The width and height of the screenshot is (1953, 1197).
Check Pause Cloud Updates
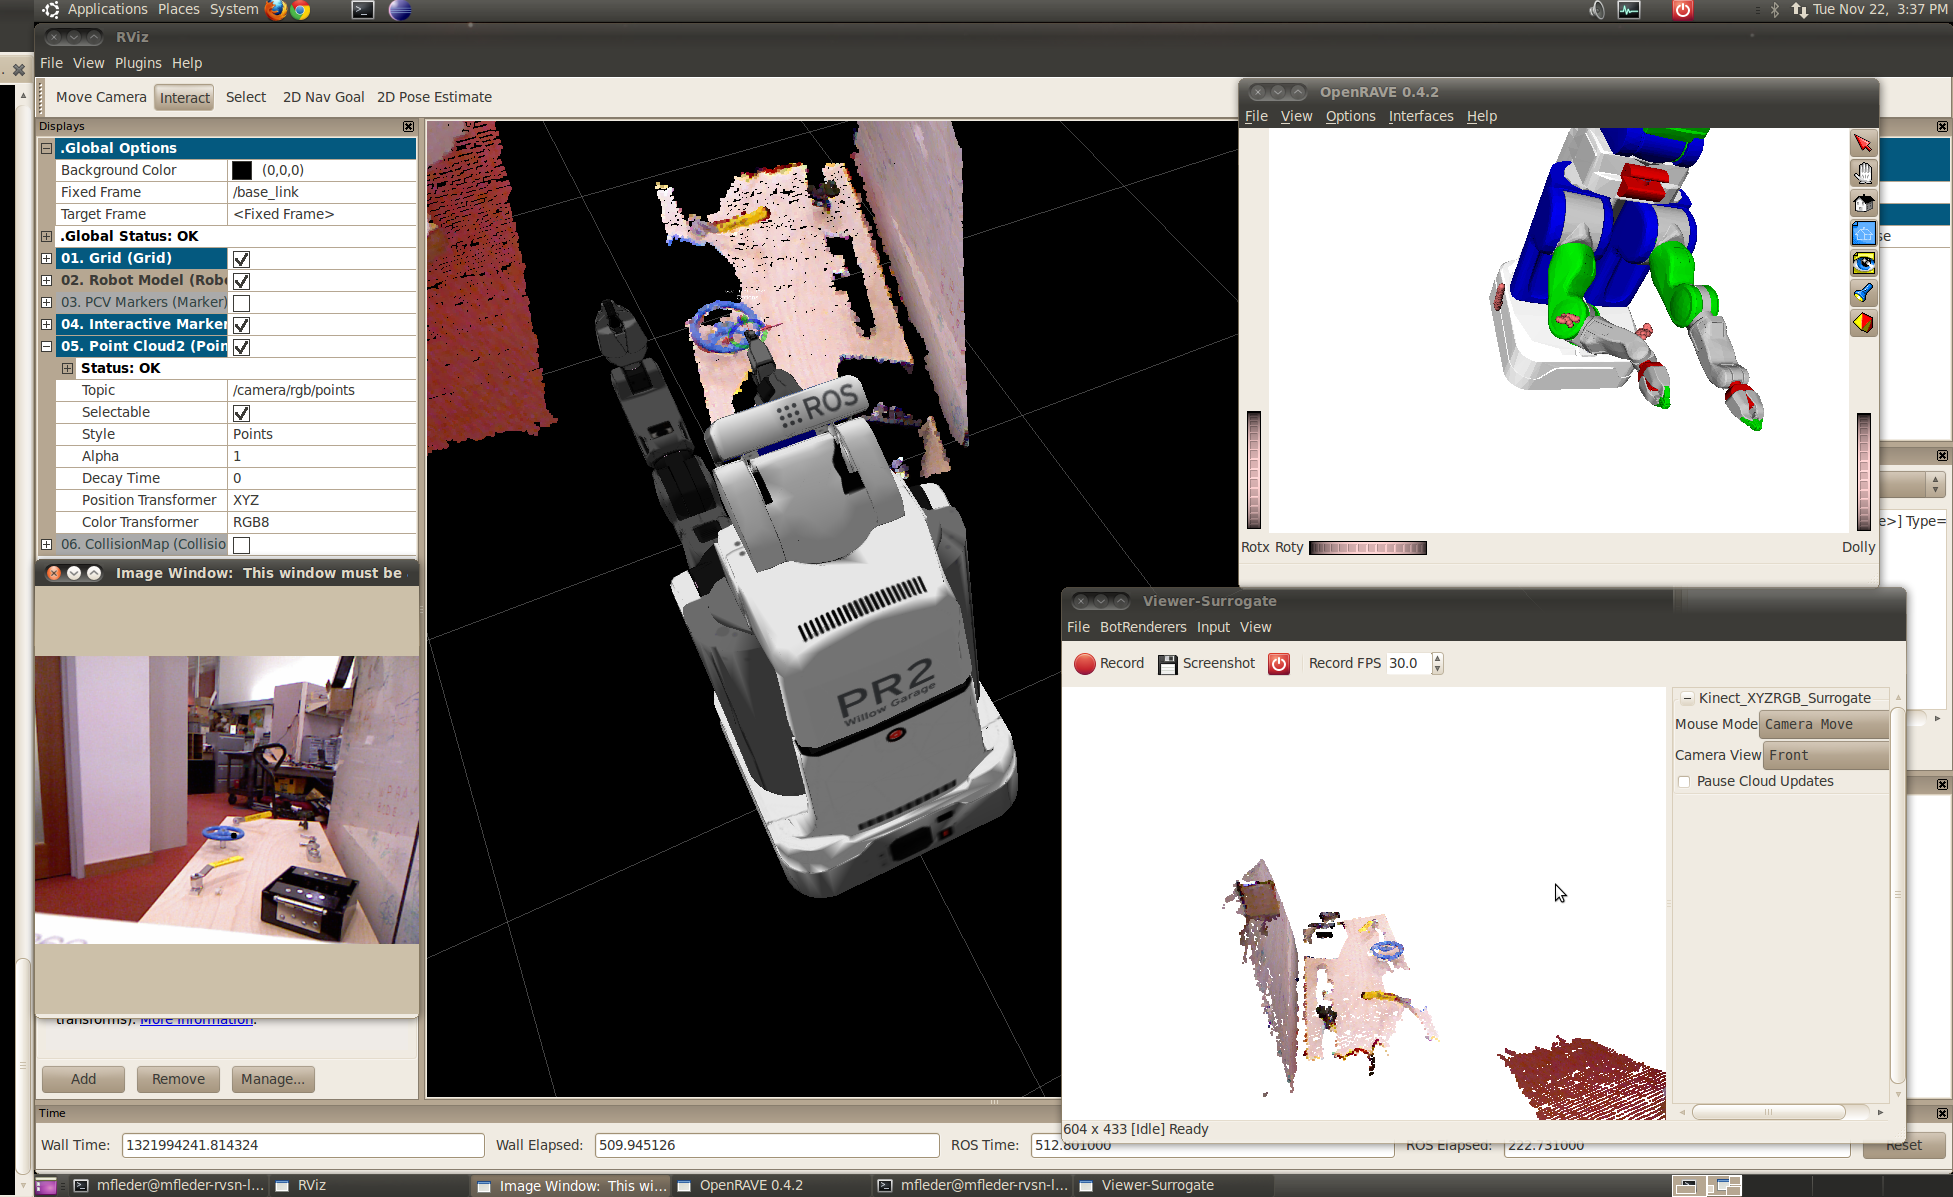[1684, 782]
